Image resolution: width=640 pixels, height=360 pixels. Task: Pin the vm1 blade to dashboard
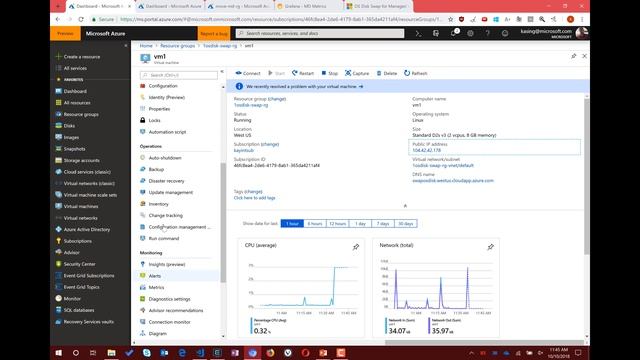[573, 56]
